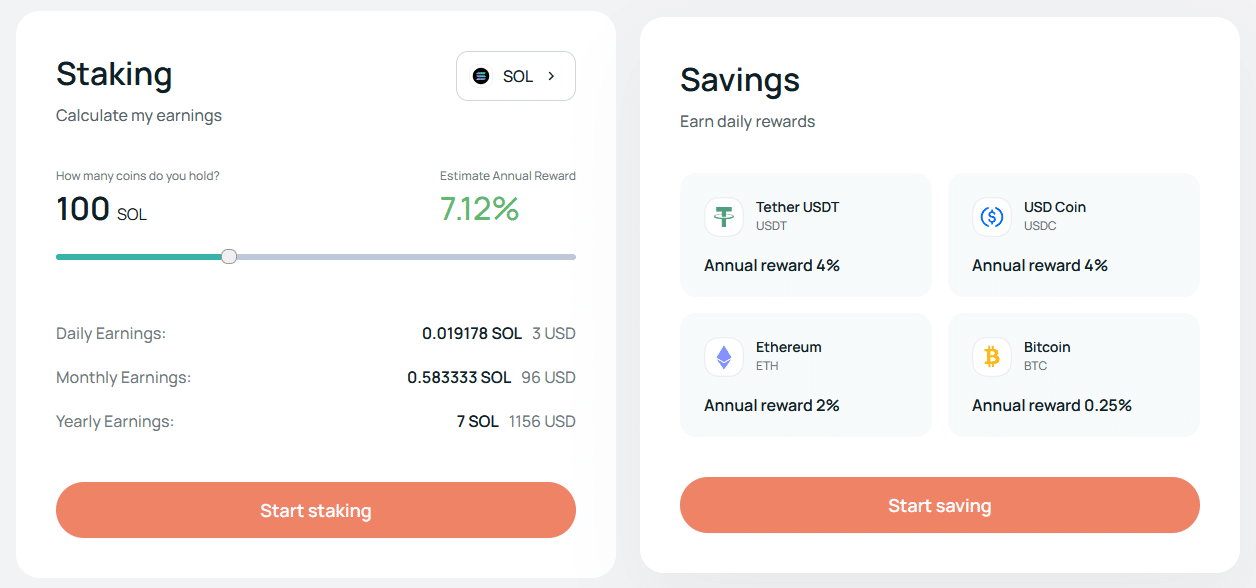Click the Ethereum diamond icon
This screenshot has width=1256, height=588.
(x=723, y=356)
